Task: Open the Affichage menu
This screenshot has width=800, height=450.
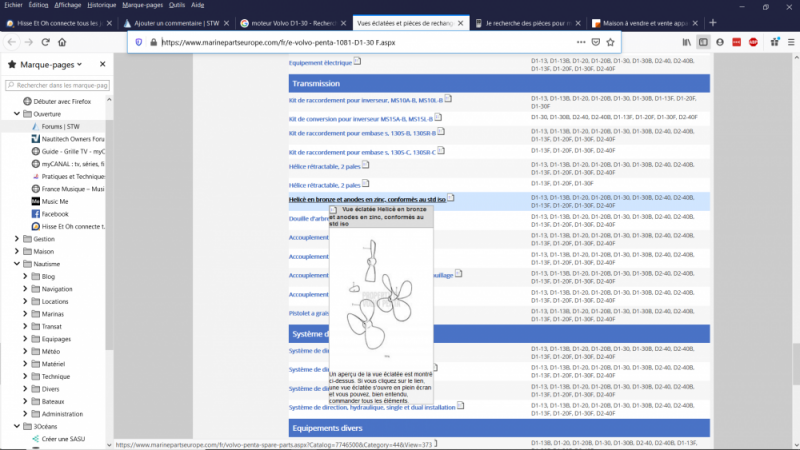Action: 67,5
